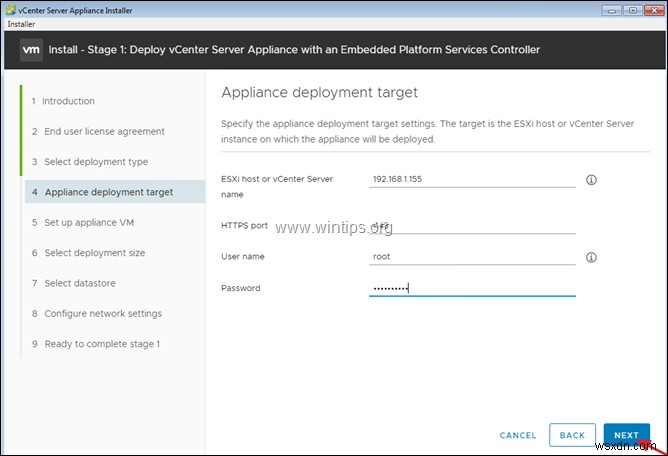Click the 'Appliance deployment target' heading
Viewport: 668px width, 456px height.
(x=320, y=92)
